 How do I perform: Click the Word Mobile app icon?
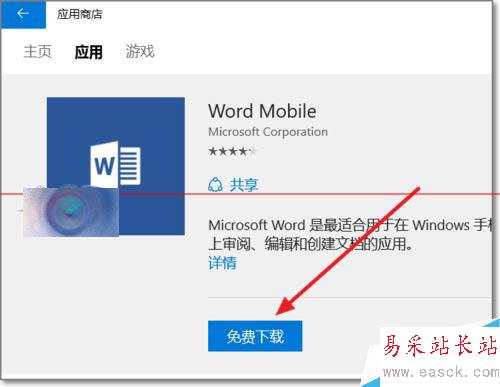116,166
